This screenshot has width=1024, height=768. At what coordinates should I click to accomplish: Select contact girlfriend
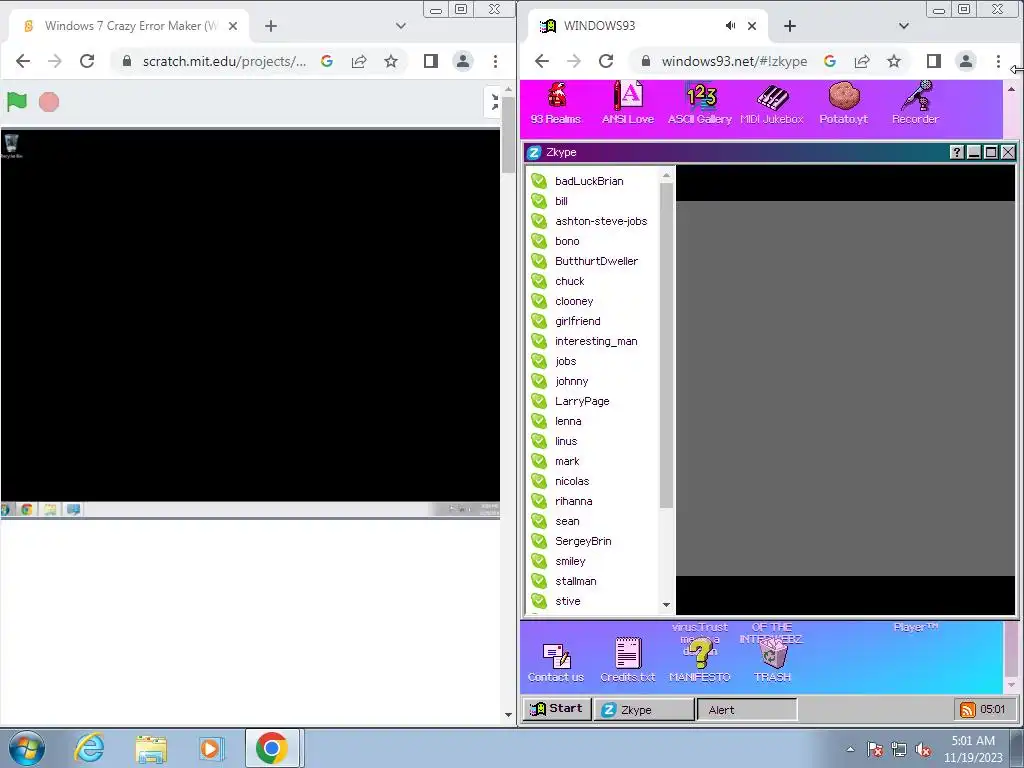pyautogui.click(x=577, y=321)
